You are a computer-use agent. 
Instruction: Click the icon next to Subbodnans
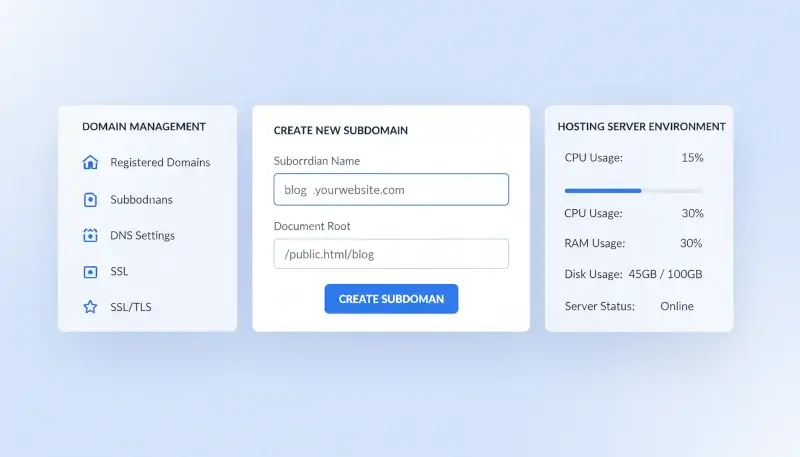(x=90, y=200)
